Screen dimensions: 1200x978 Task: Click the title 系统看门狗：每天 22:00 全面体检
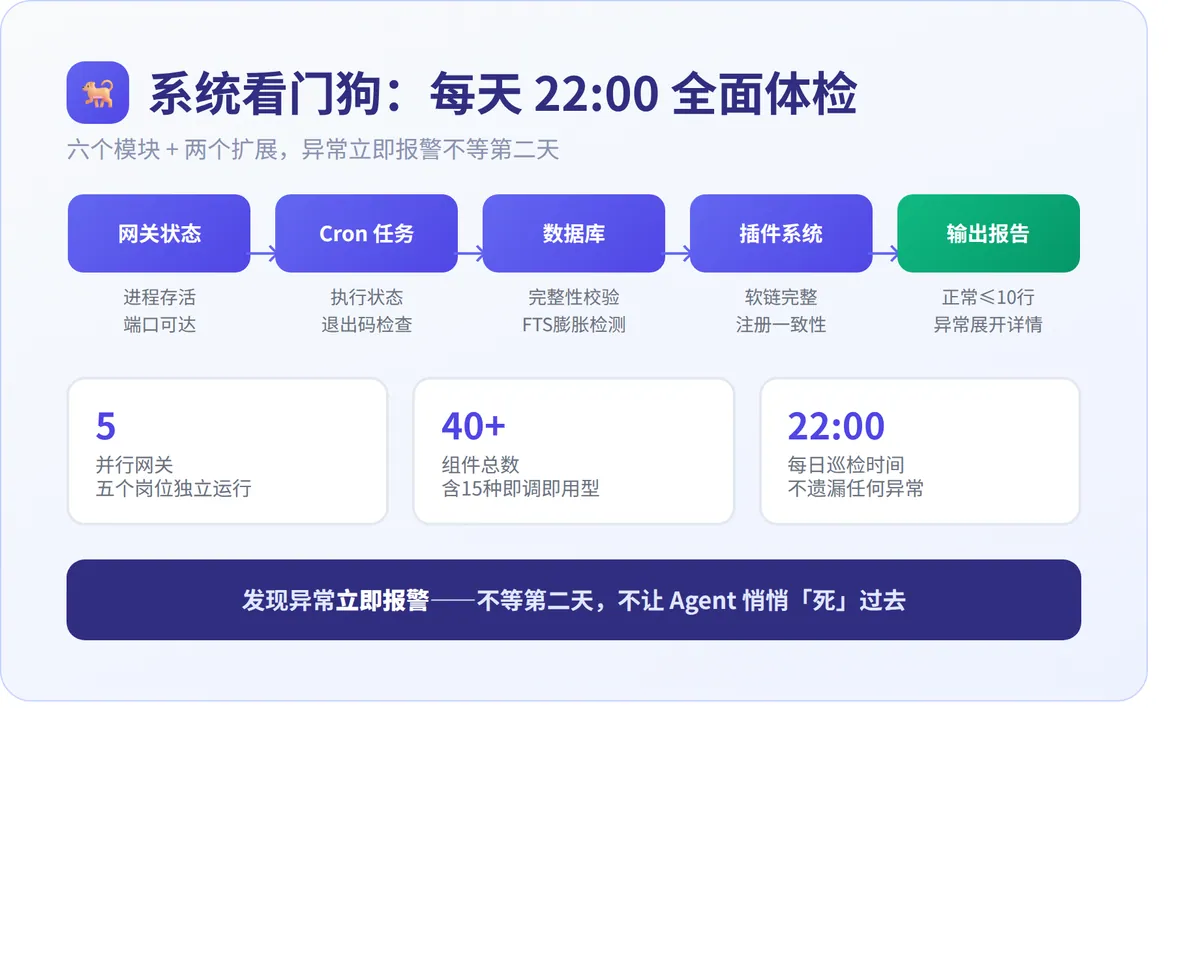tap(503, 95)
